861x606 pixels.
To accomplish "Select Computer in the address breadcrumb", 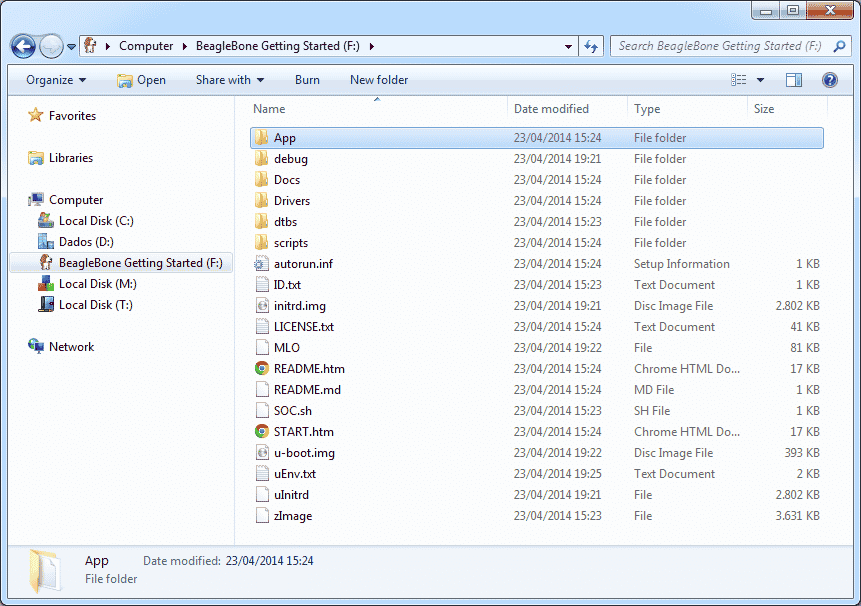I will (146, 46).
